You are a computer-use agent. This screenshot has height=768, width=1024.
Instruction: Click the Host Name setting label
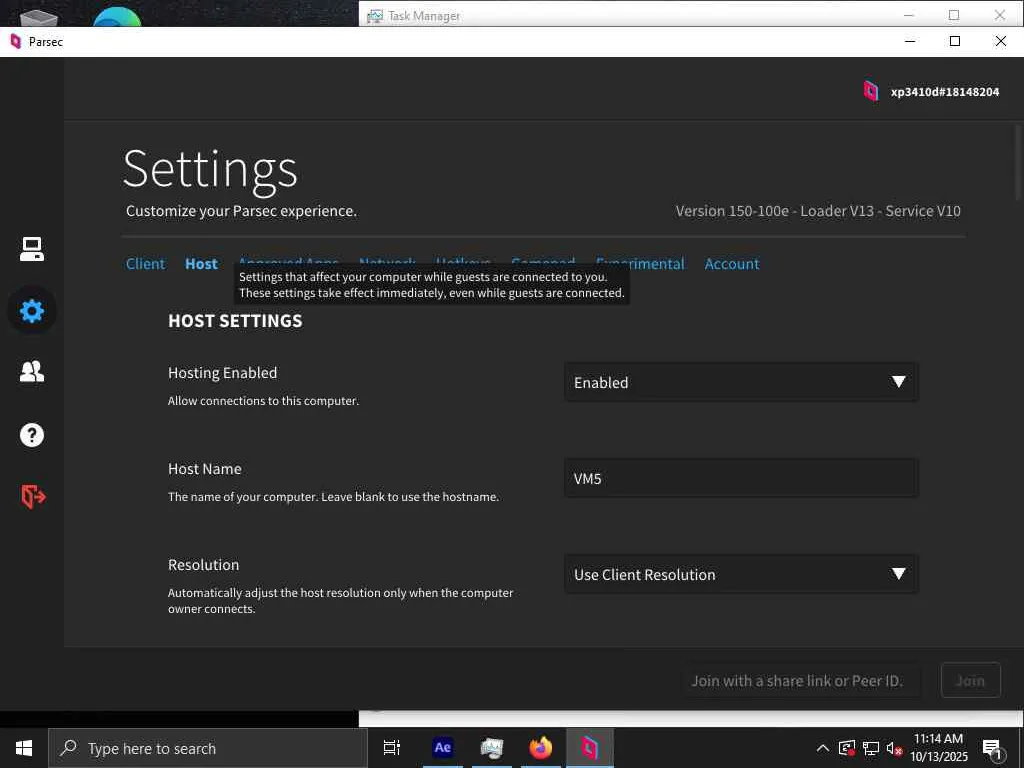point(205,469)
